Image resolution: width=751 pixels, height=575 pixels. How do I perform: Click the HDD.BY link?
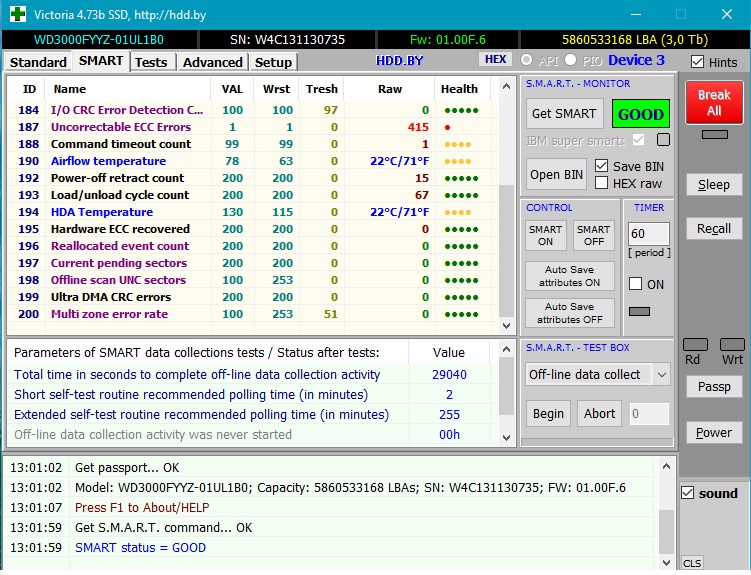point(399,60)
